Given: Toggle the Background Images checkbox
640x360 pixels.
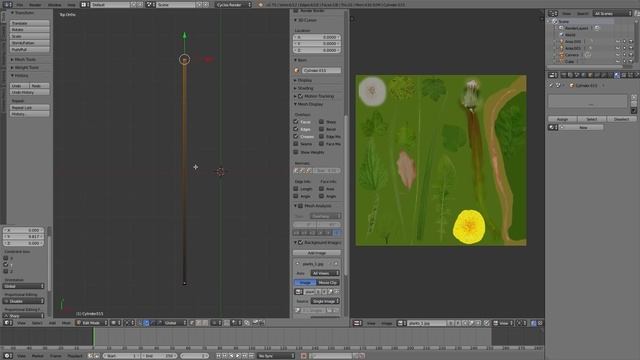Looking at the screenshot, I should point(301,242).
